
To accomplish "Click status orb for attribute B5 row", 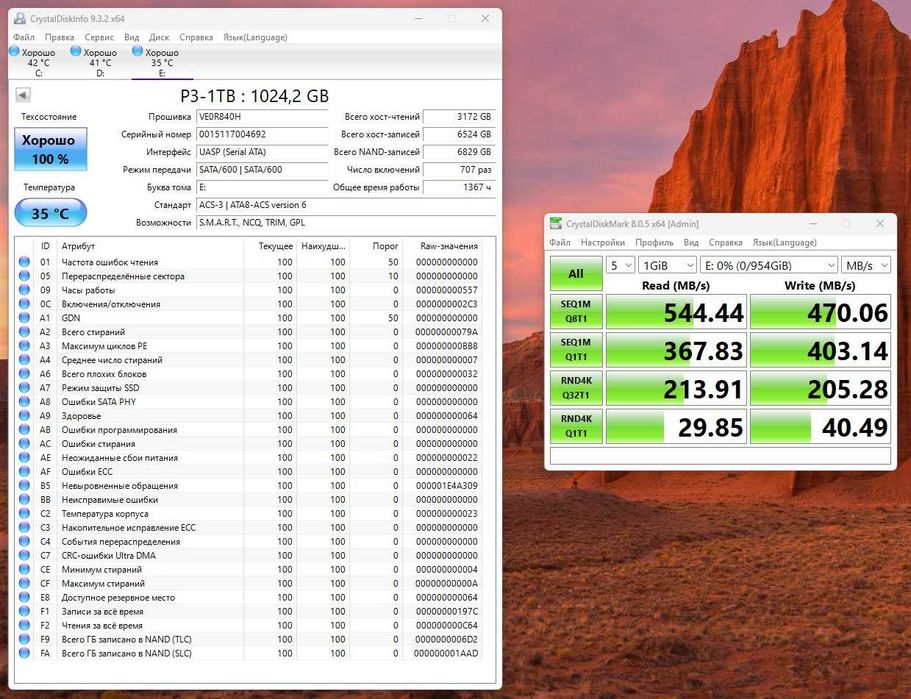I will (x=24, y=485).
